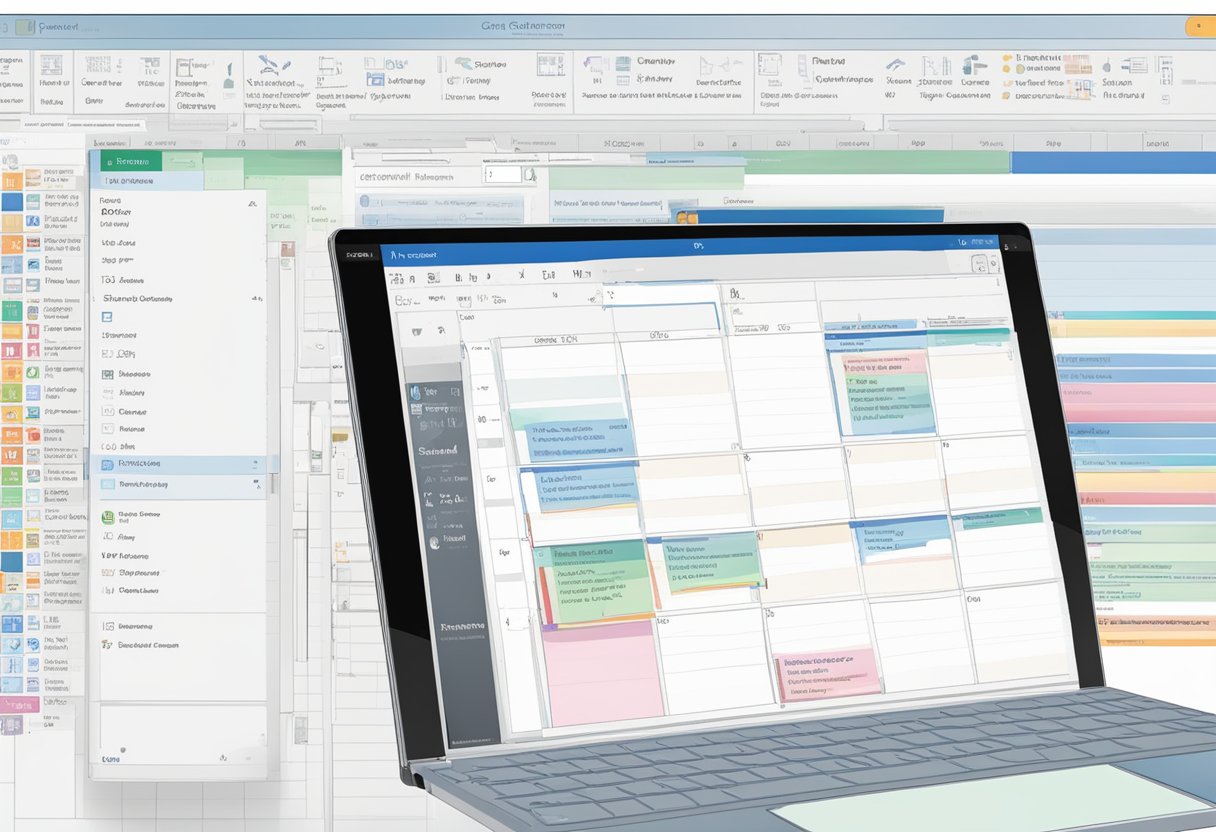
Task: Click round icon near bottom of dark sidebar
Action: tap(434, 541)
